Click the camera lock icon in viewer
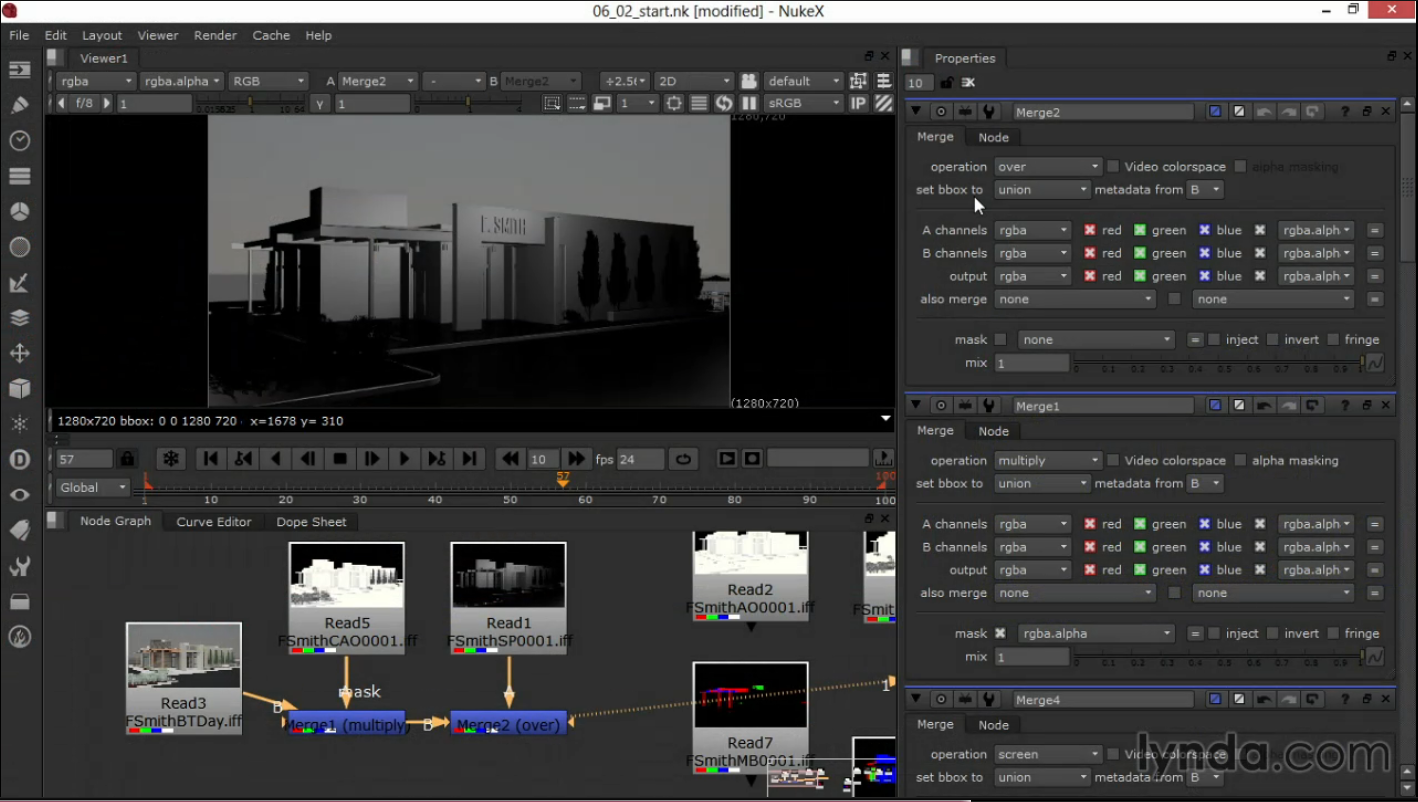Screen dimensions: 1418x802 click(x=749, y=81)
